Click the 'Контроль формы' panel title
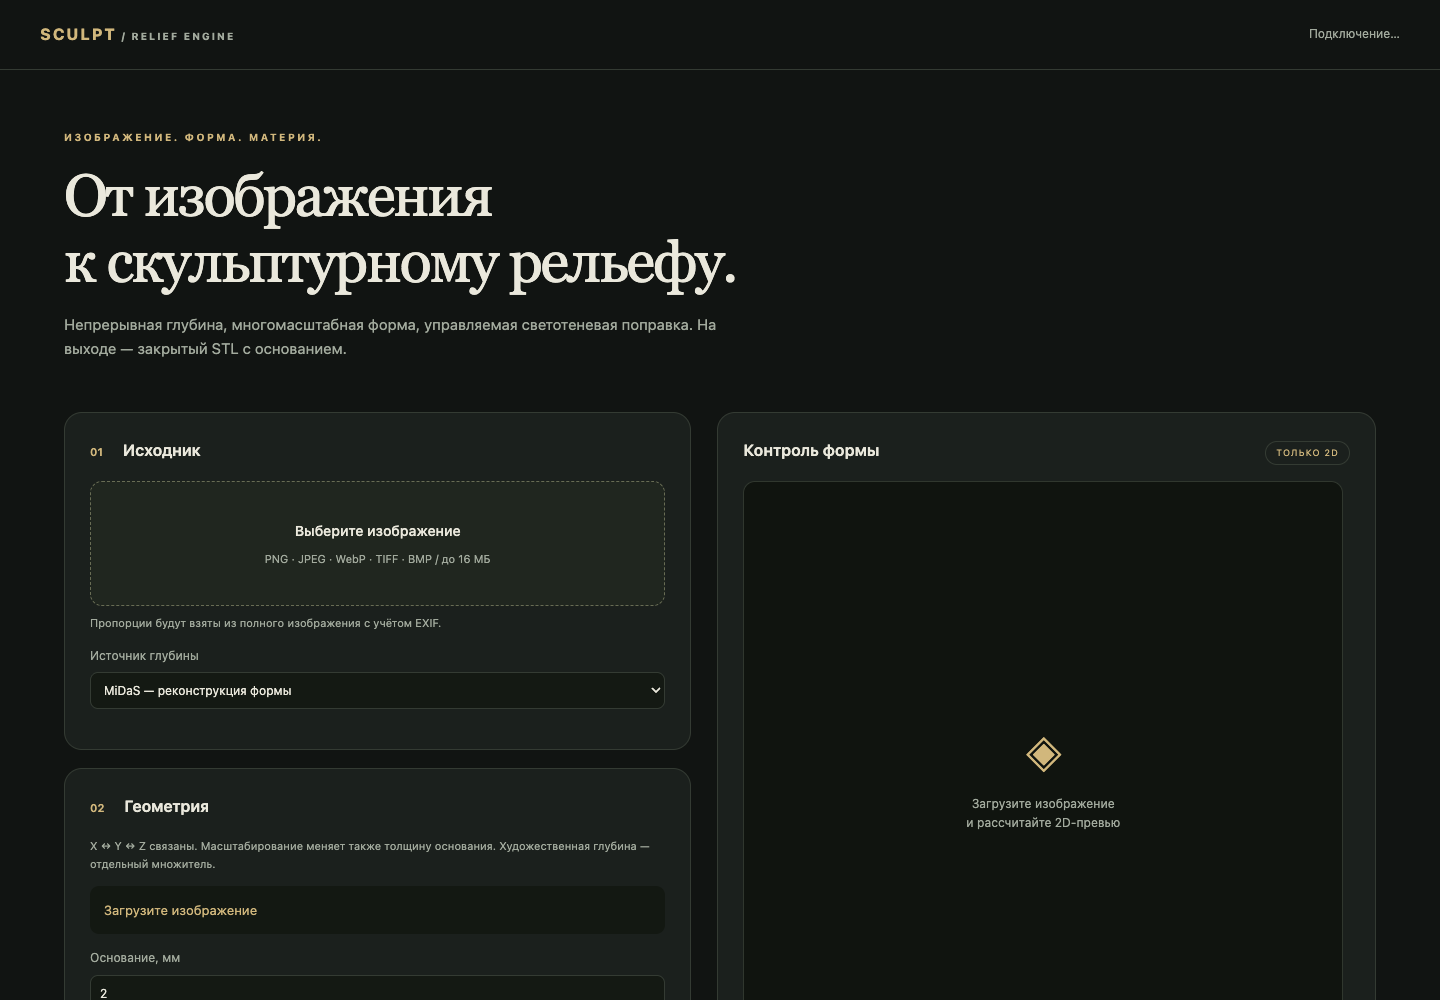The height and width of the screenshot is (1000, 1440). click(811, 451)
